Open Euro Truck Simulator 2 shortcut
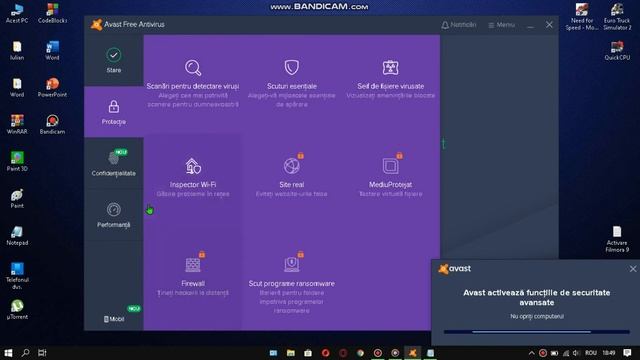The image size is (640, 360). (x=617, y=17)
